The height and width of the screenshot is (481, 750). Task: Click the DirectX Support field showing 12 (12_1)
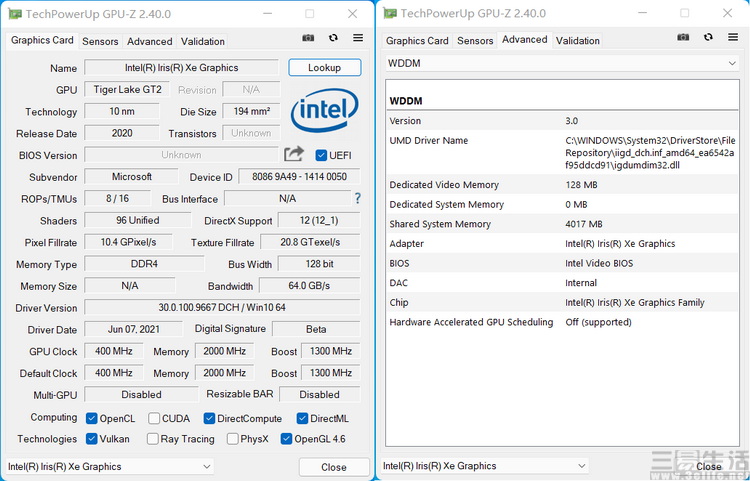[x=319, y=220]
